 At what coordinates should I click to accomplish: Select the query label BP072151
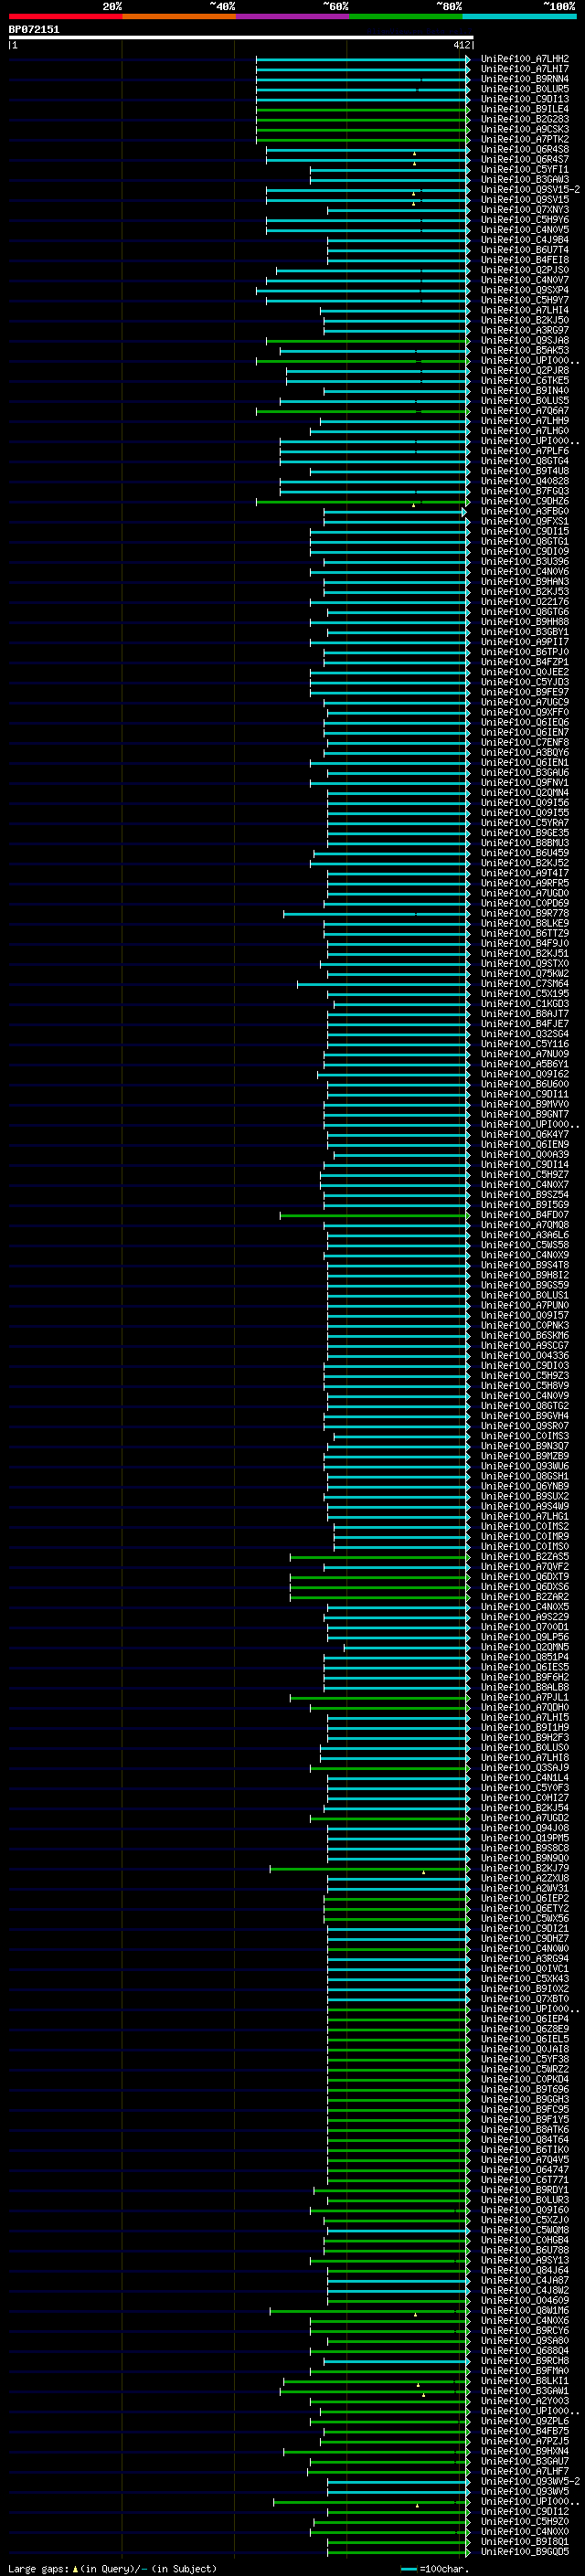tap(34, 29)
